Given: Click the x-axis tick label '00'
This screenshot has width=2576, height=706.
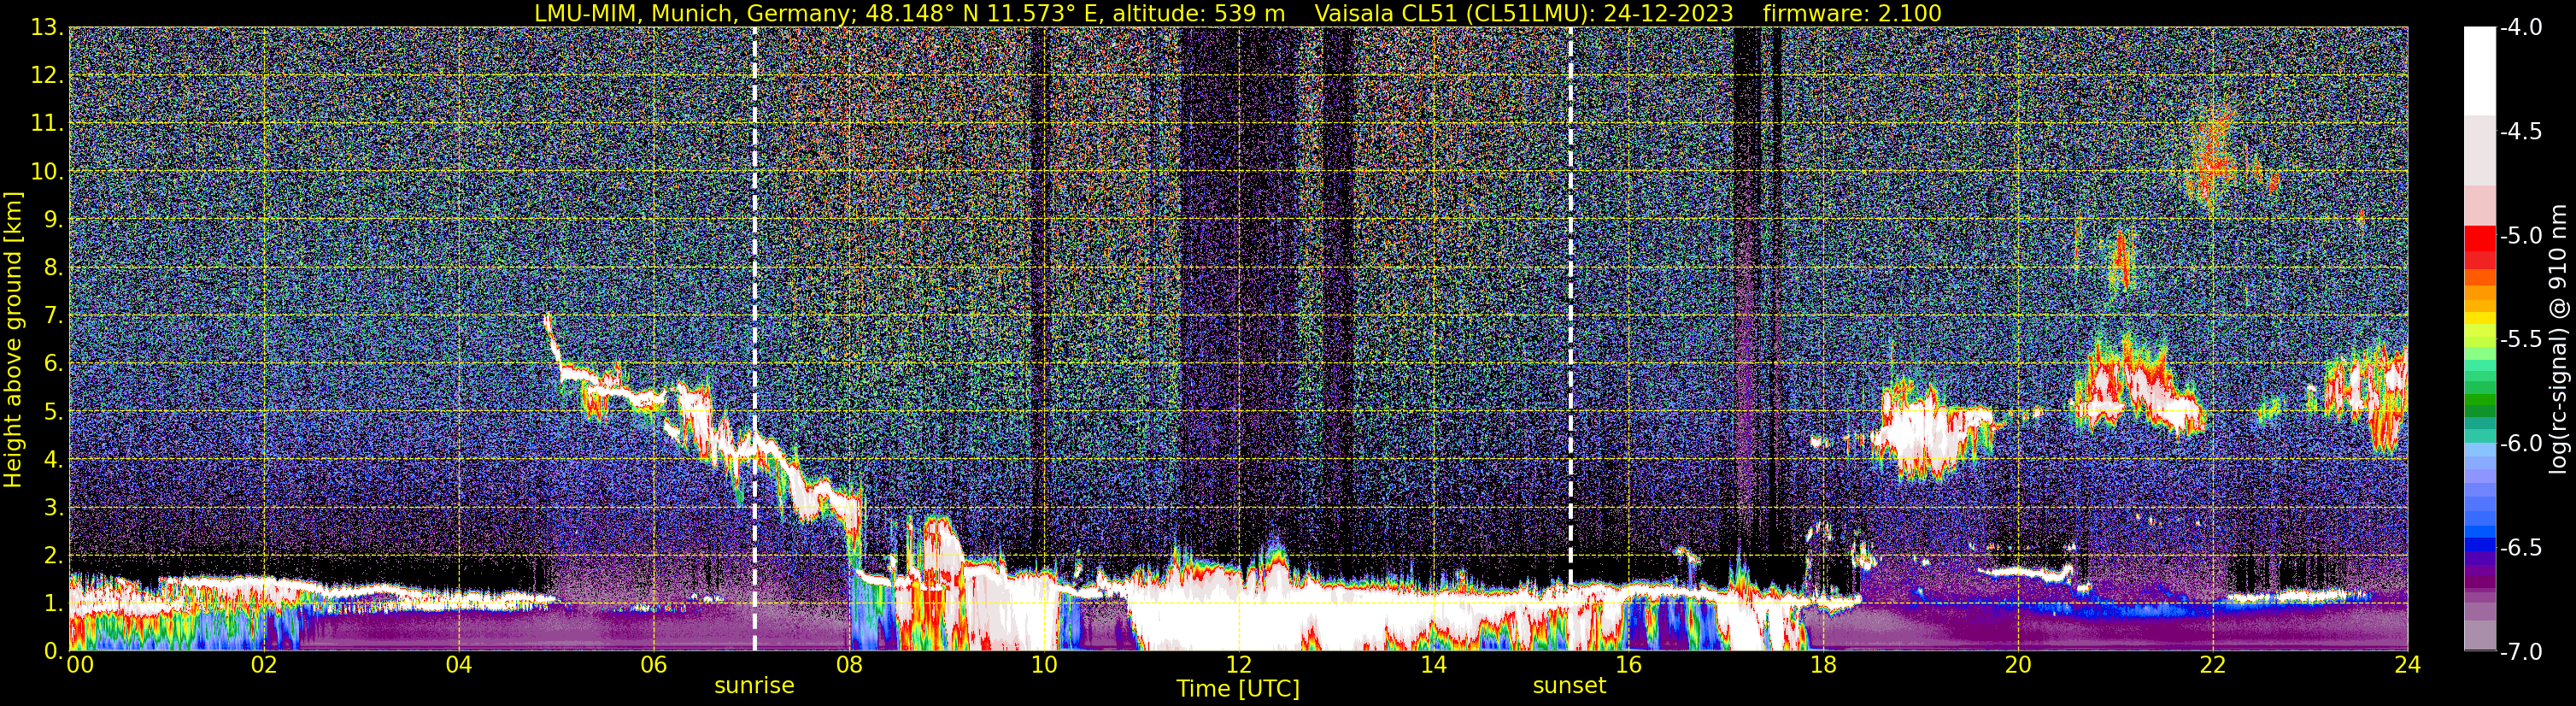Looking at the screenshot, I should [79, 665].
